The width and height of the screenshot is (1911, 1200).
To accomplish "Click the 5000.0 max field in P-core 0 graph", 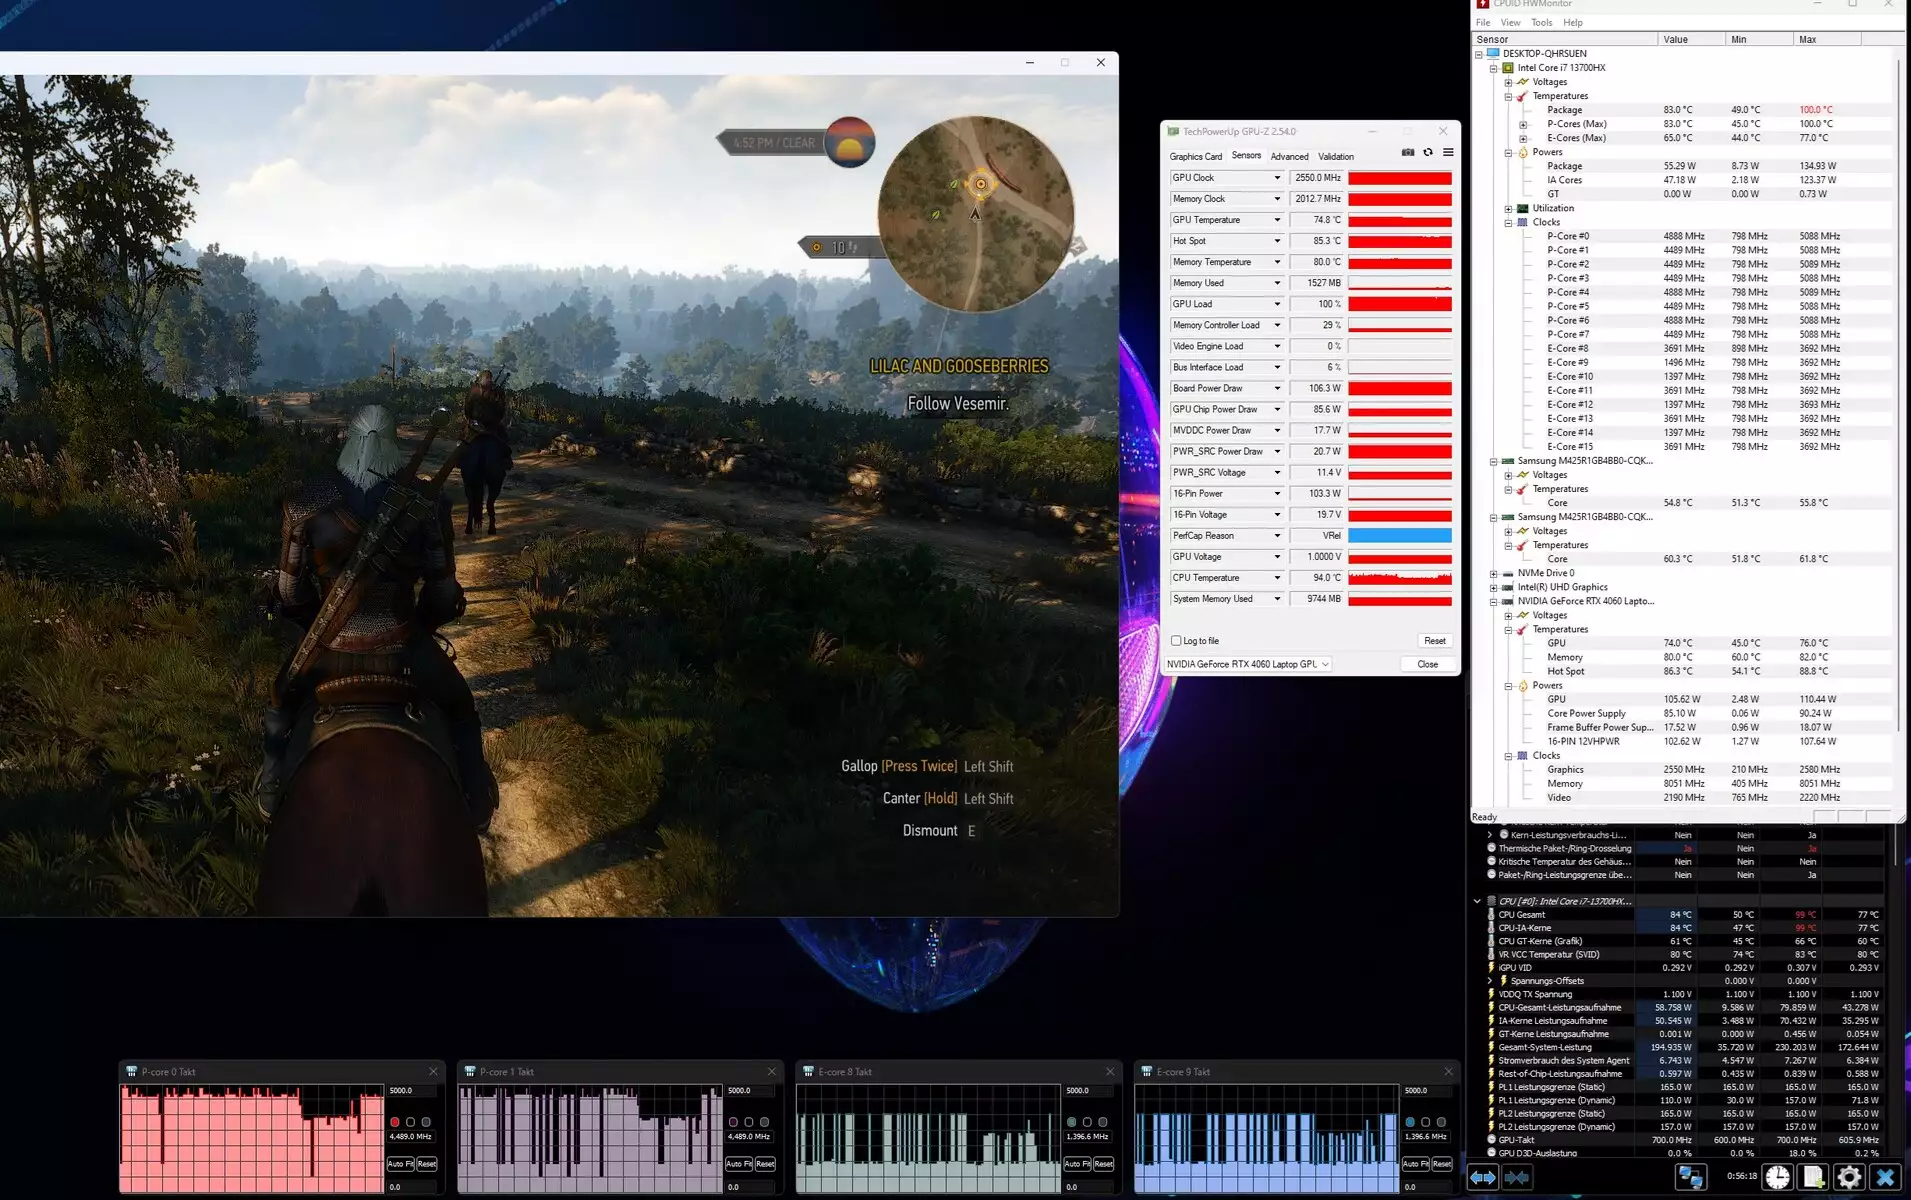I will tap(410, 1091).
